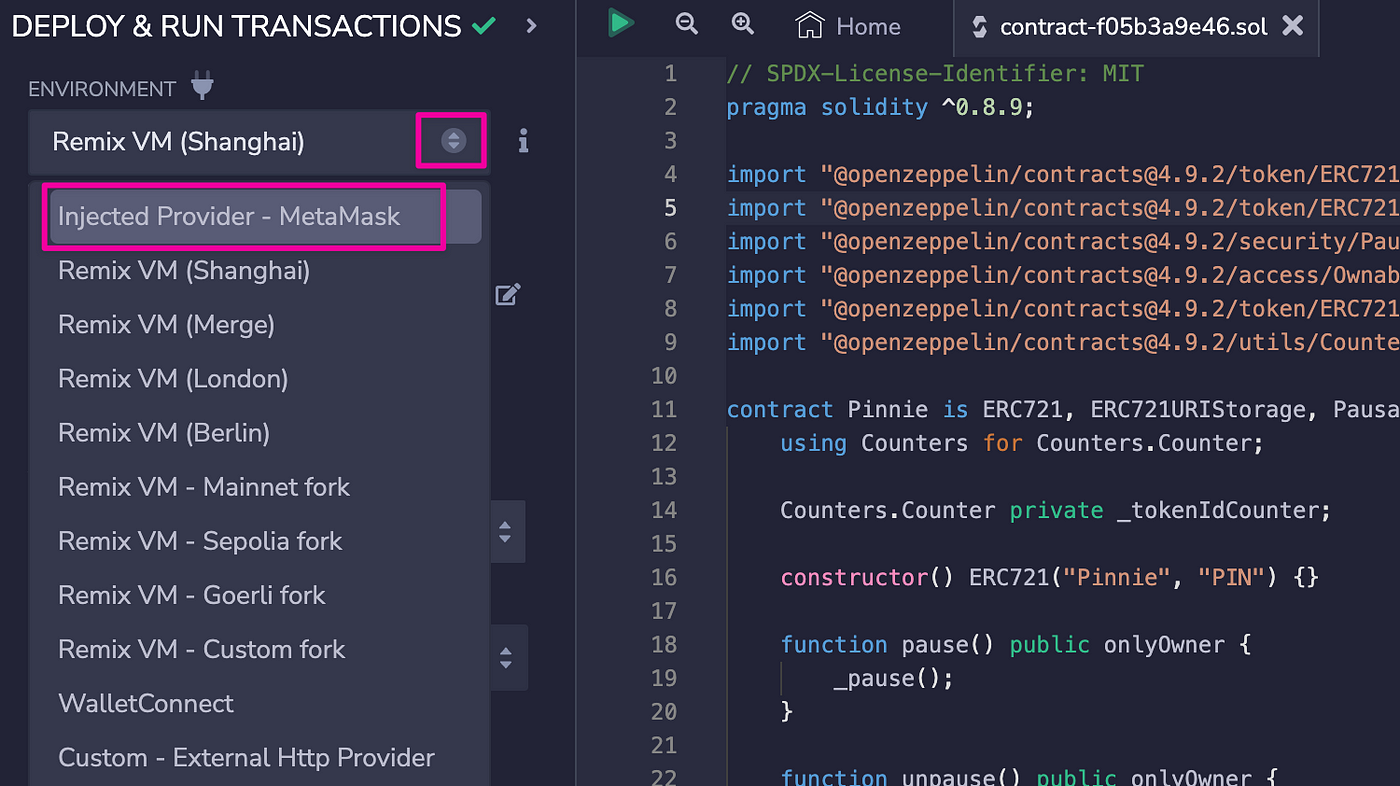Zoom out the editor font
1400x786 pixels.
[x=686, y=23]
